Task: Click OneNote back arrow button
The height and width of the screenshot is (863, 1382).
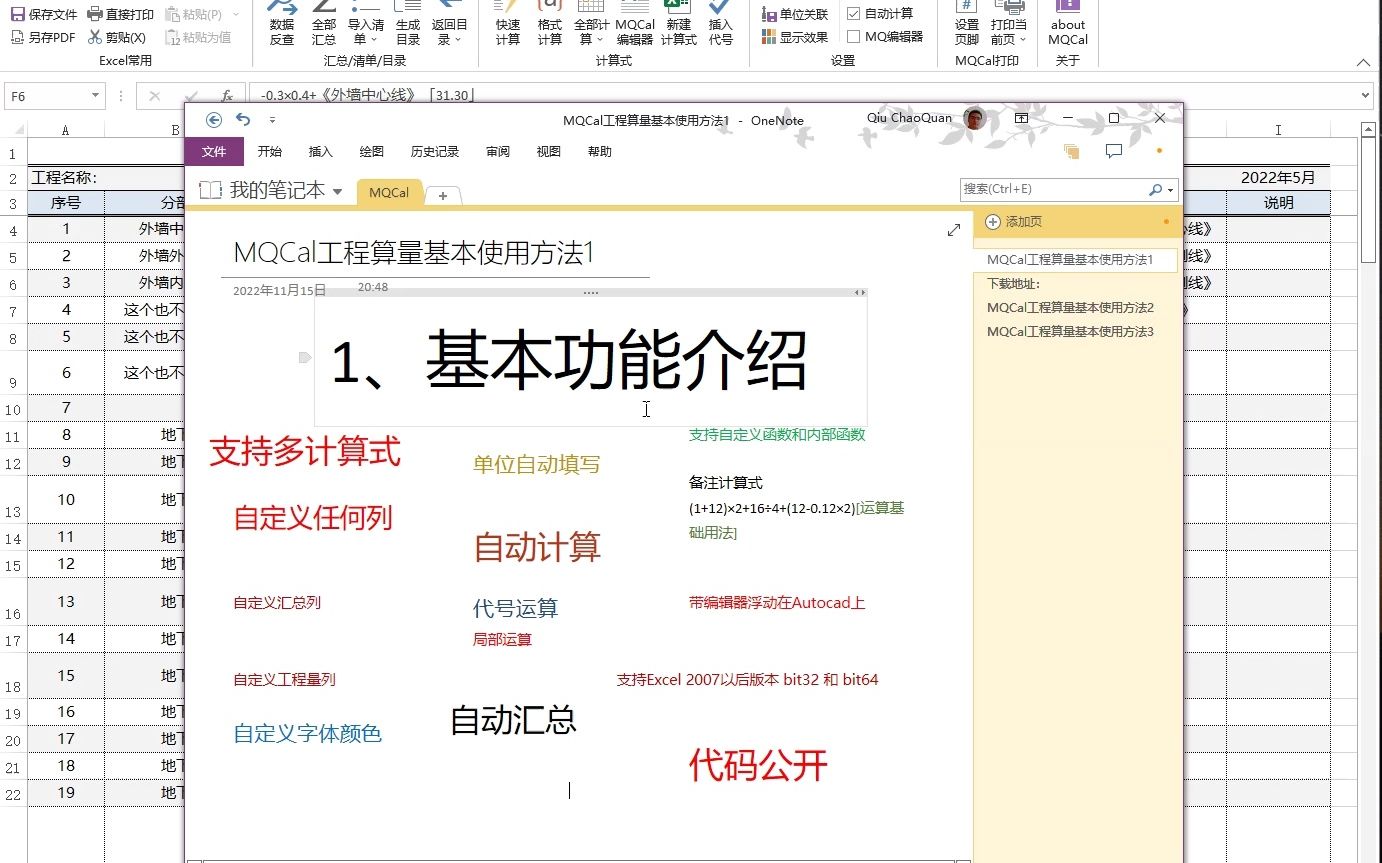Action: click(x=213, y=120)
